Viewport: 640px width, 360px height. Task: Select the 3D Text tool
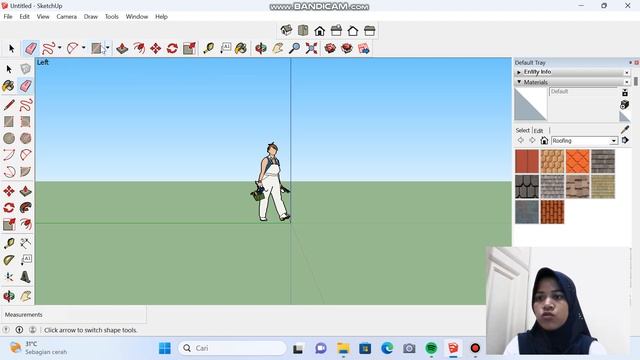[25, 277]
